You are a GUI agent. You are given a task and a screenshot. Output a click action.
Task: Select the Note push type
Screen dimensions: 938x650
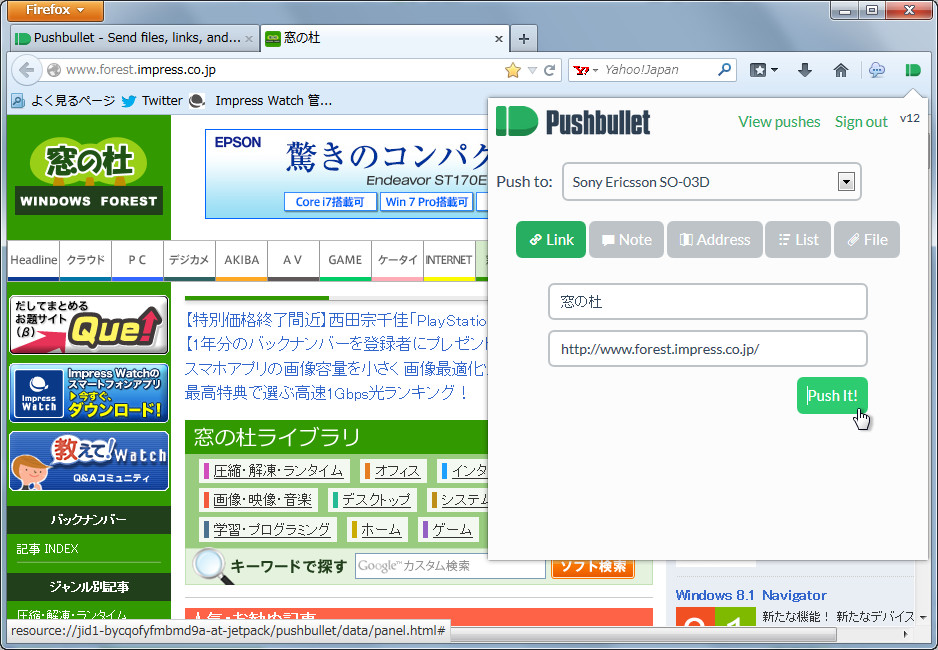pyautogui.click(x=626, y=239)
